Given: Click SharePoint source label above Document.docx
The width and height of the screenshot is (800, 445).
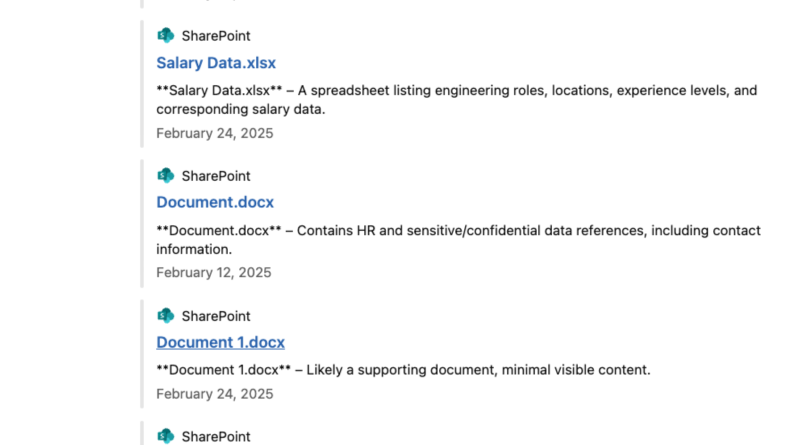Looking at the screenshot, I should tap(216, 176).
